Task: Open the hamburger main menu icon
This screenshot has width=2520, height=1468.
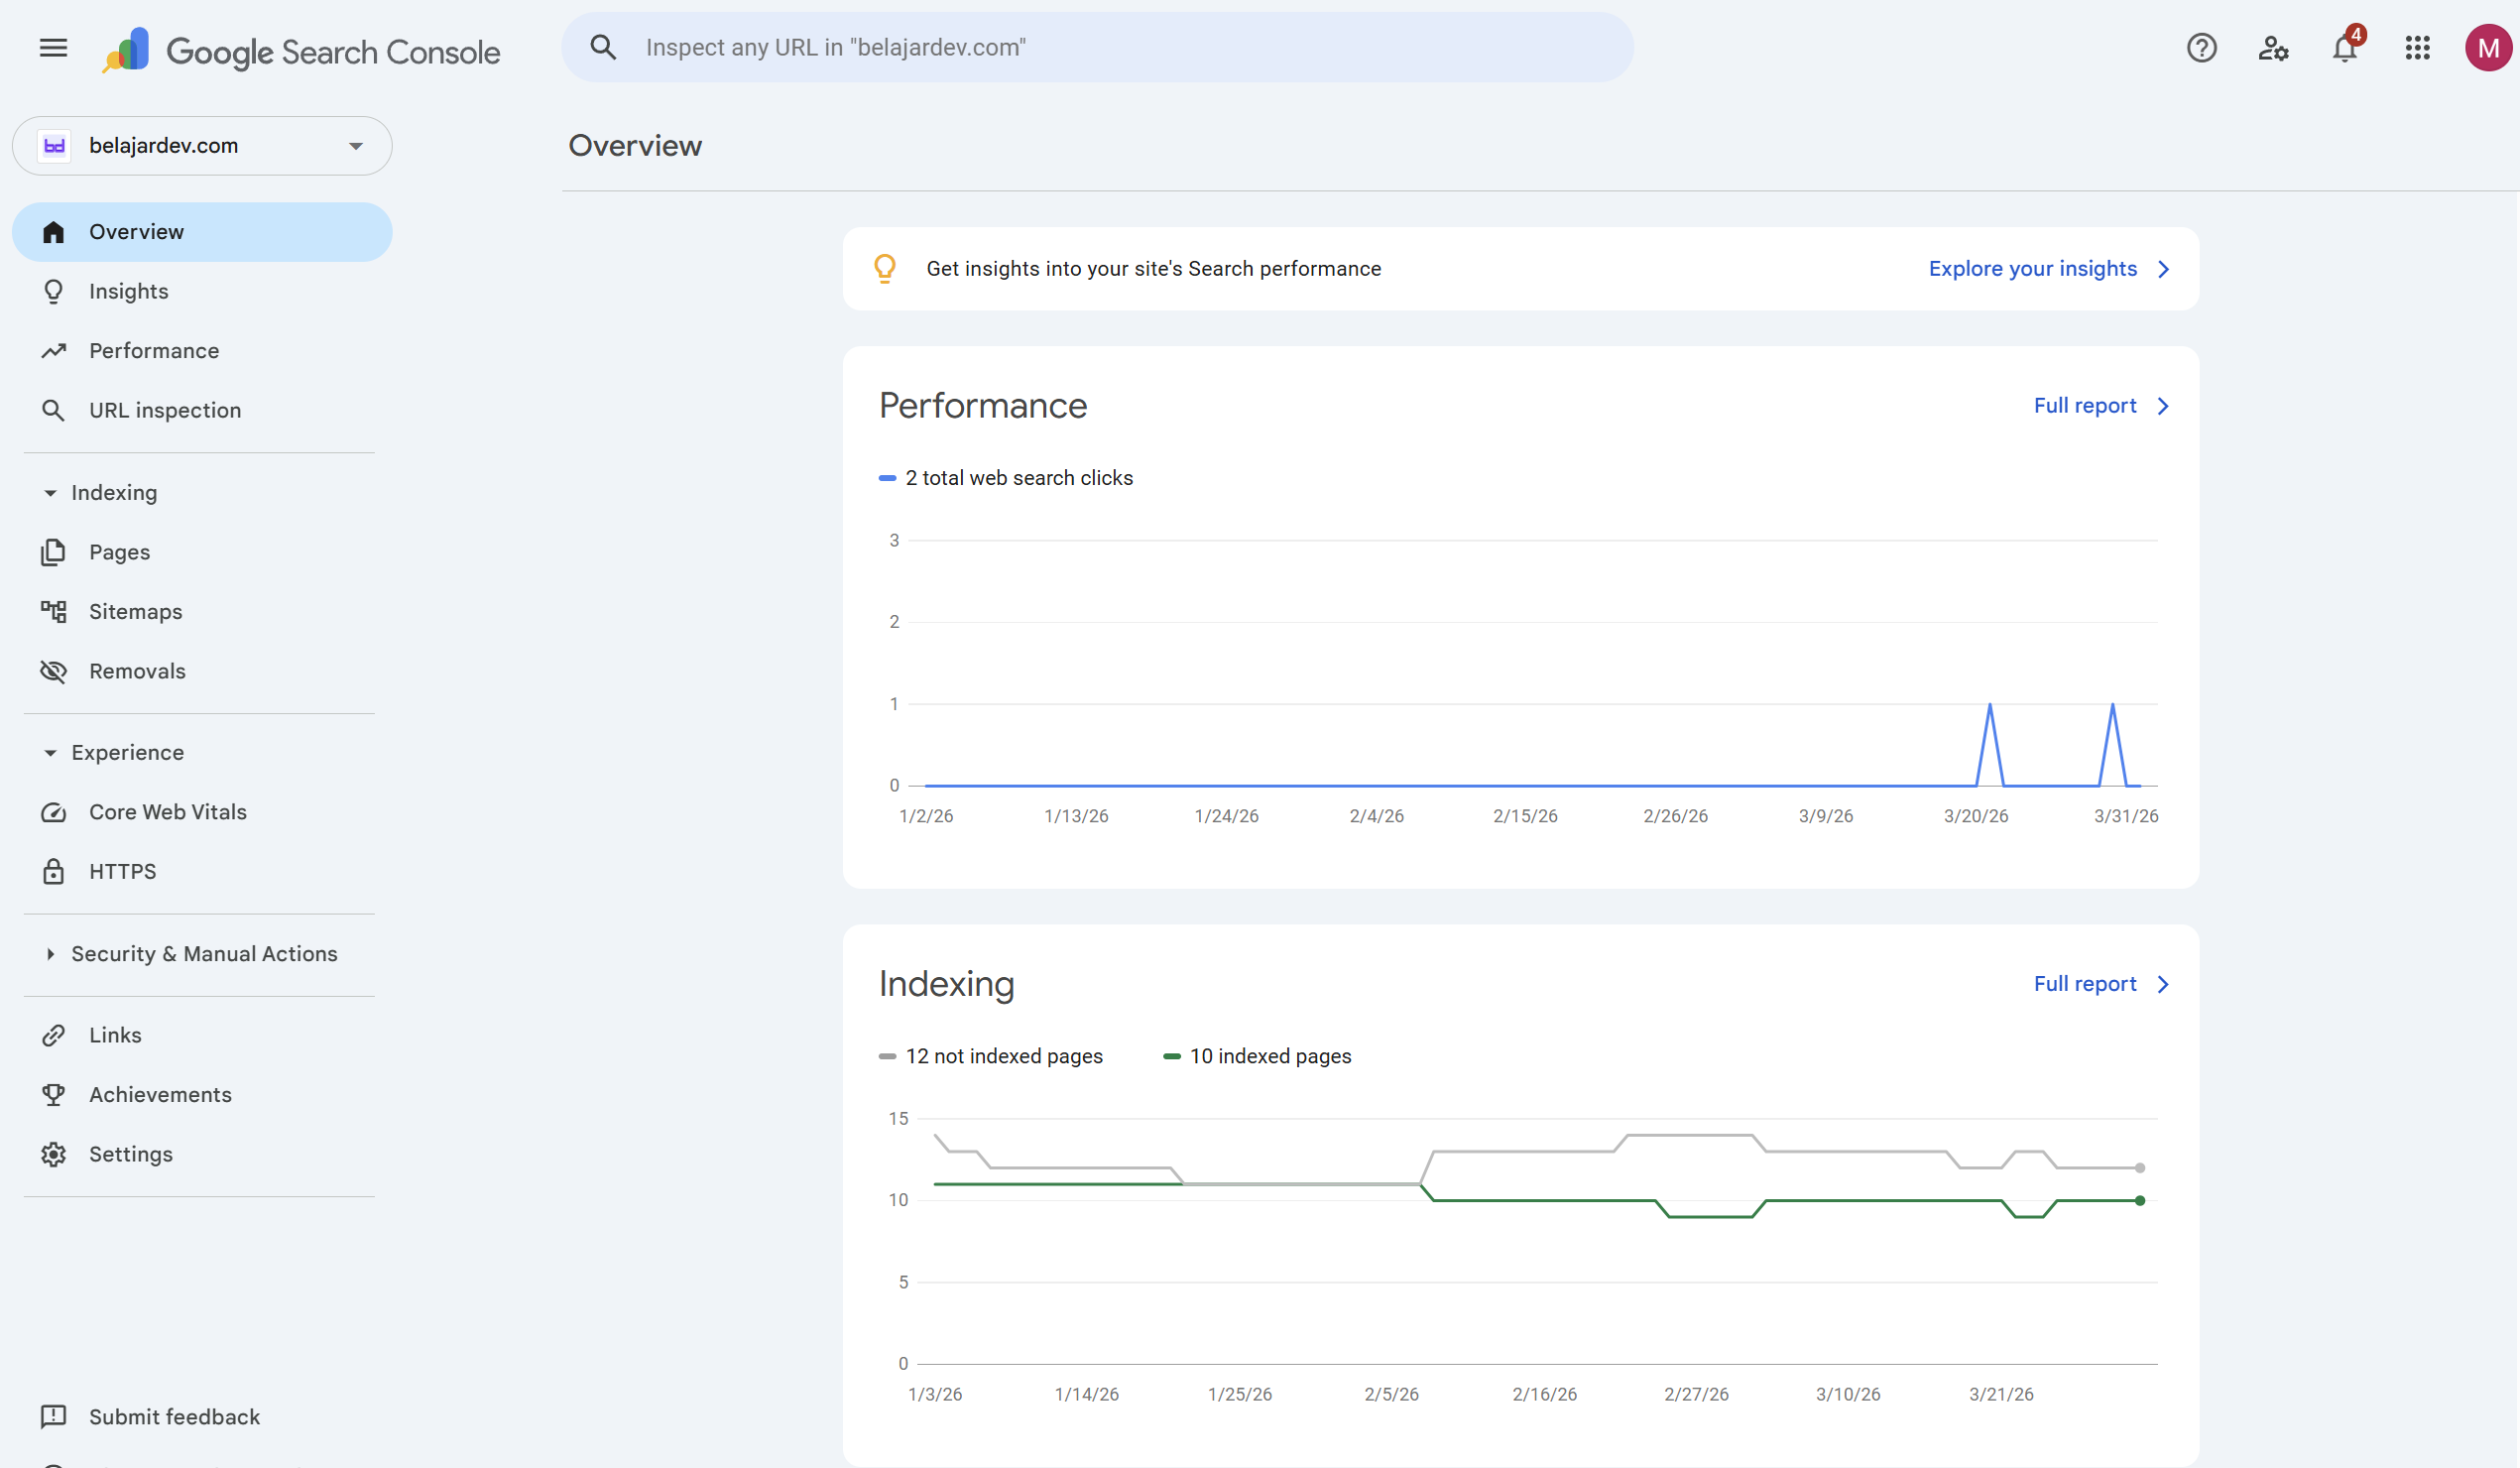Action: [x=53, y=47]
